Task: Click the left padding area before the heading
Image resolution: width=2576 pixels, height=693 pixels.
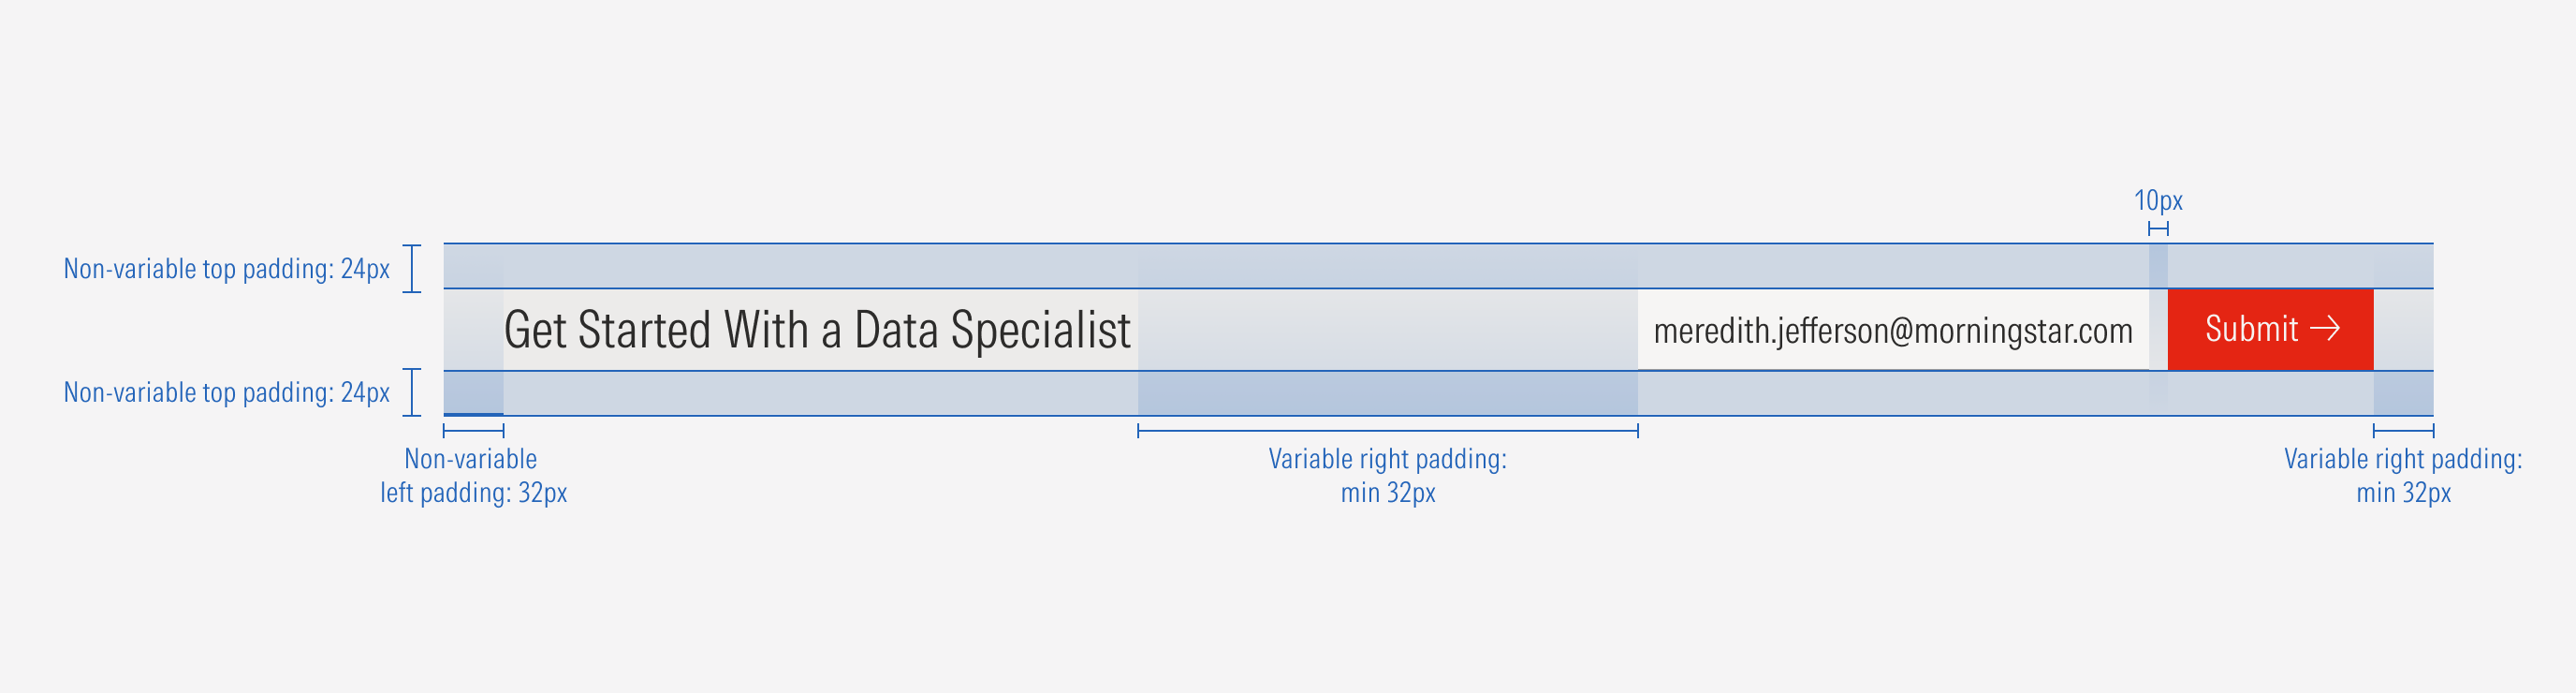Action: pos(473,330)
